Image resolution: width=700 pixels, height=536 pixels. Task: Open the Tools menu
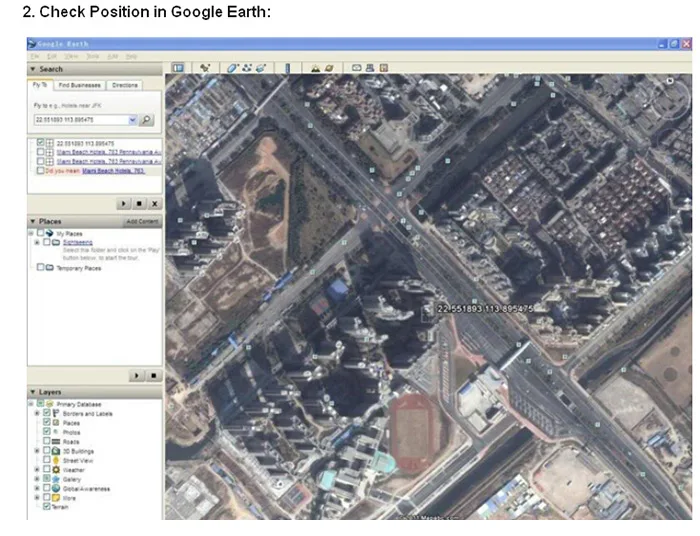92,56
